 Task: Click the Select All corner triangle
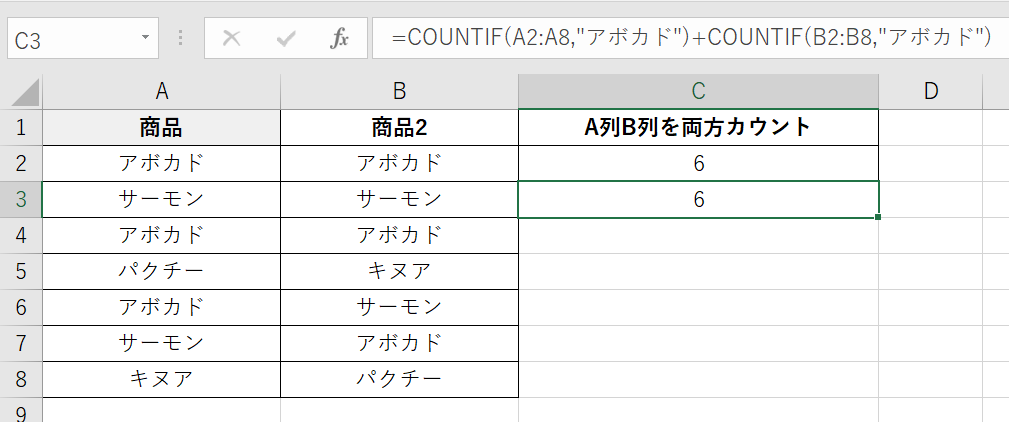point(23,92)
